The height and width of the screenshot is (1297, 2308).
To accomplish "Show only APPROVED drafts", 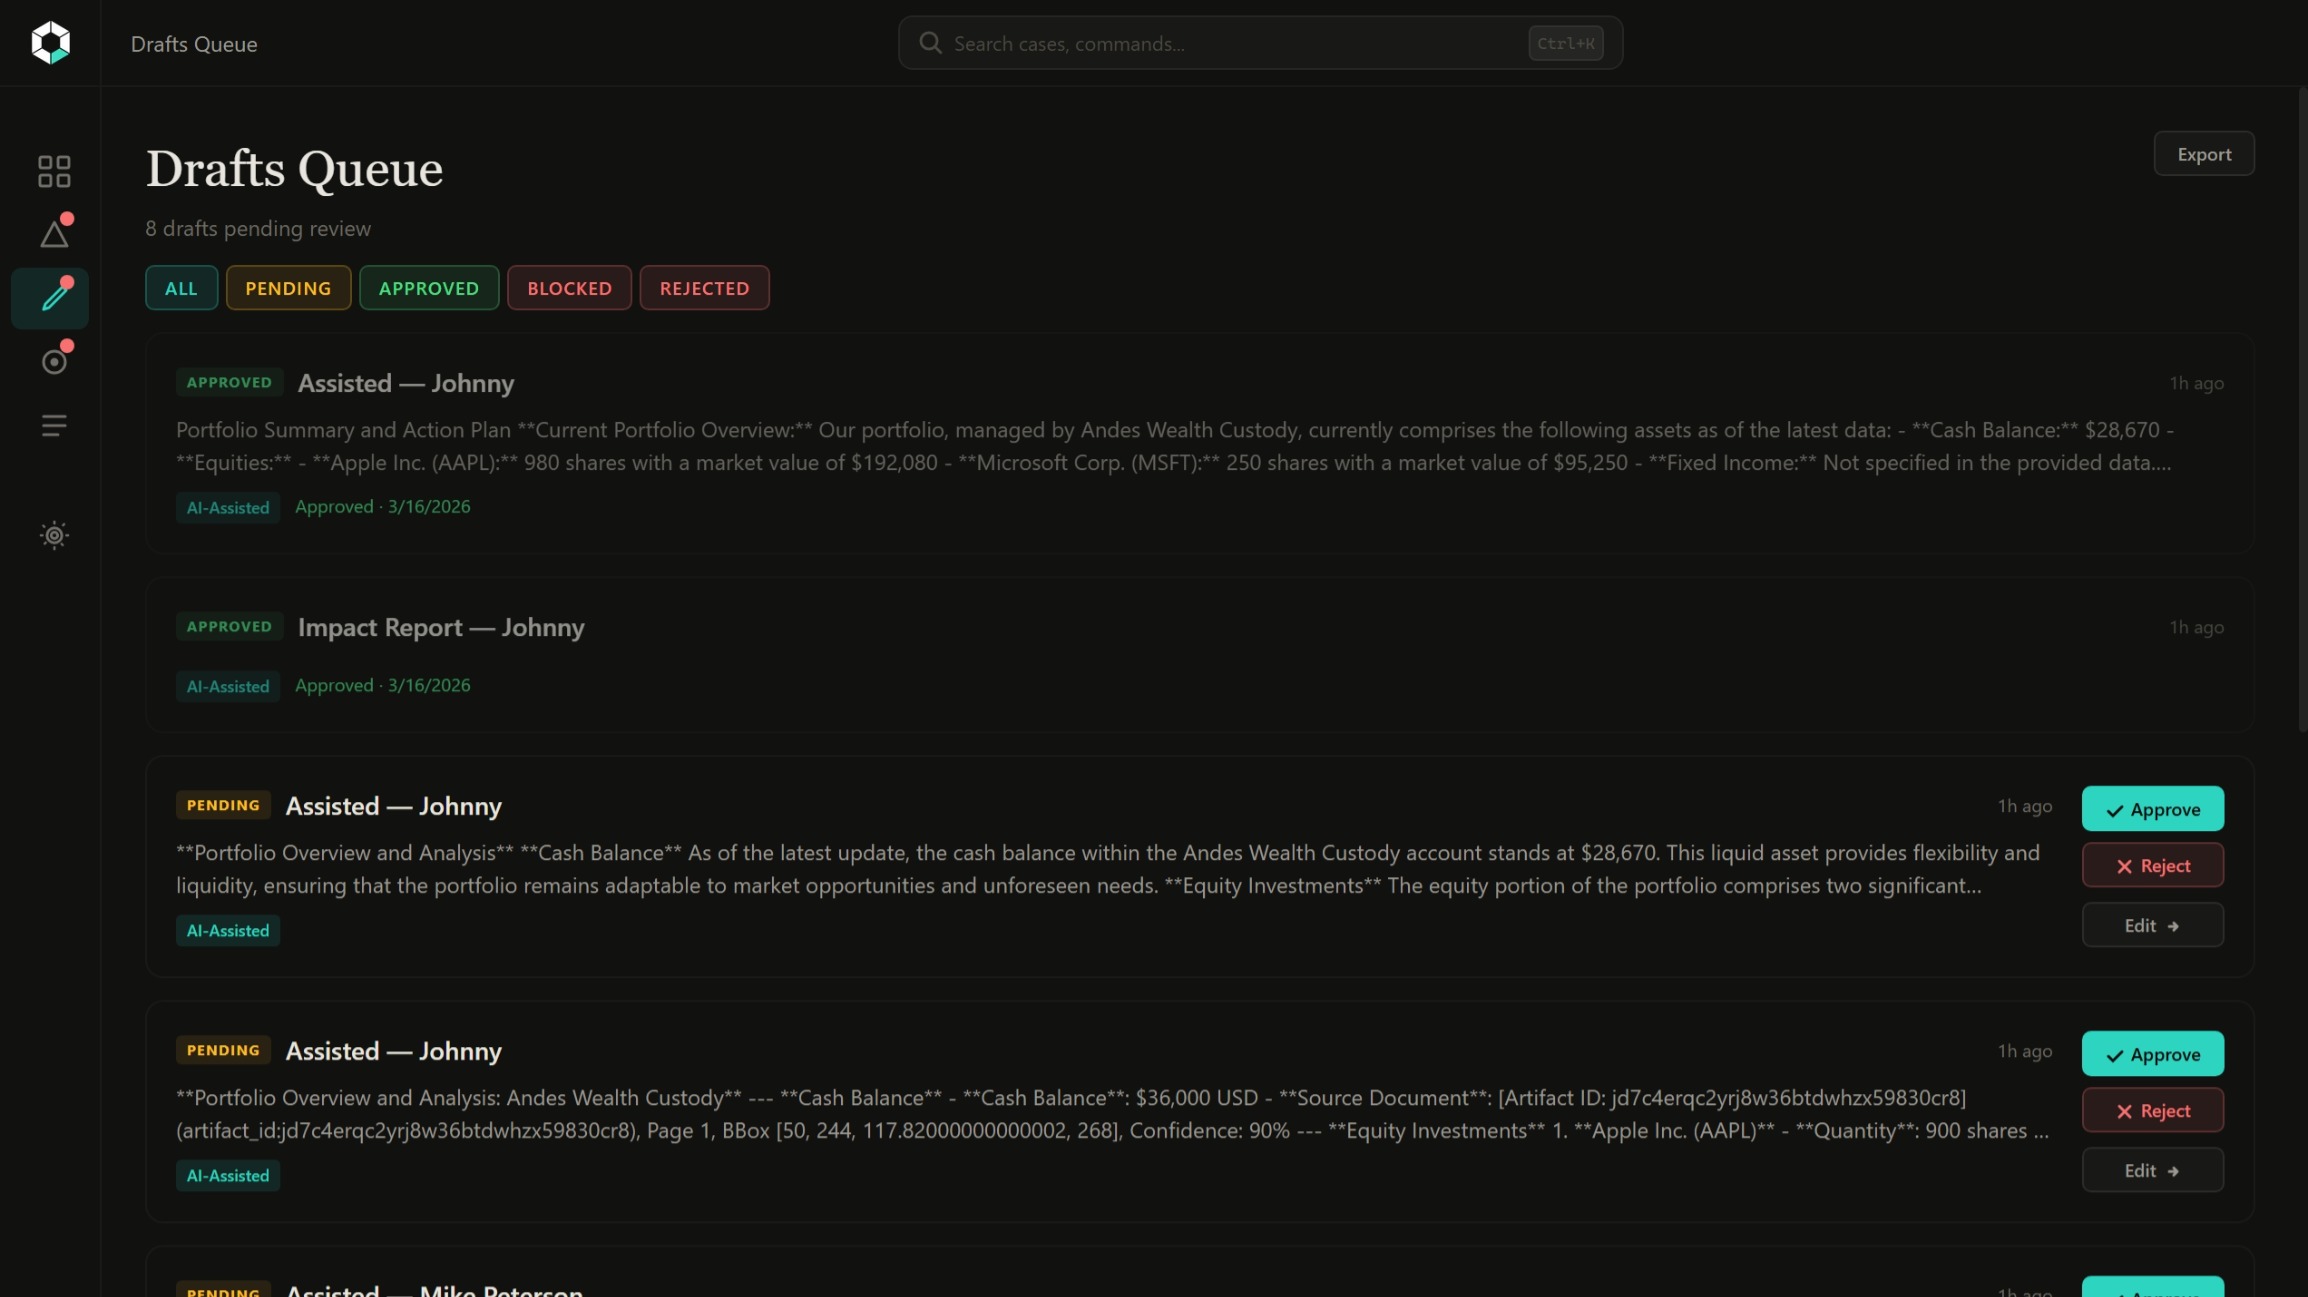I will tap(429, 288).
